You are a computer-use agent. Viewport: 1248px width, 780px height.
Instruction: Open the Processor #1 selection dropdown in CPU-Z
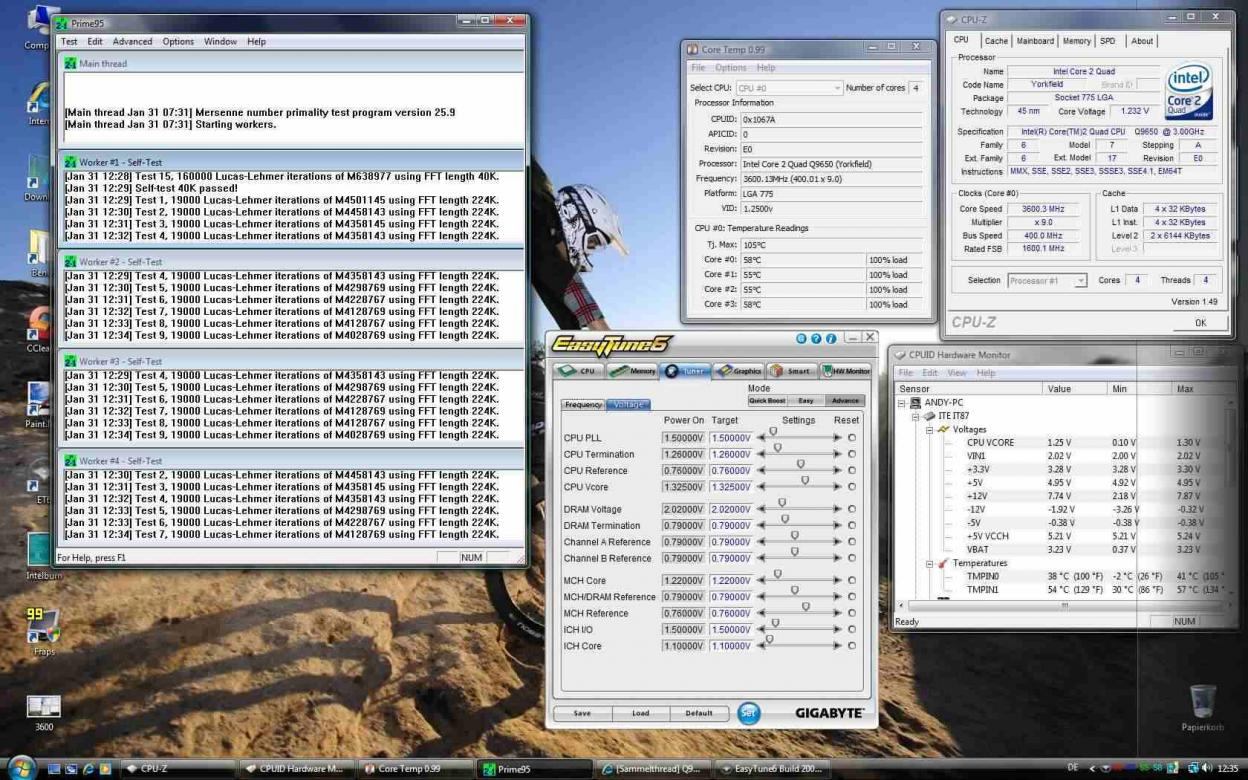click(1047, 281)
